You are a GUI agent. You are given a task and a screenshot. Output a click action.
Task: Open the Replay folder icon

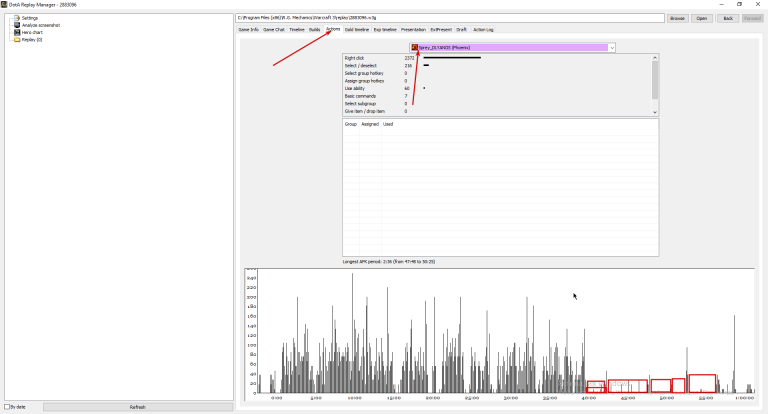tap(17, 40)
